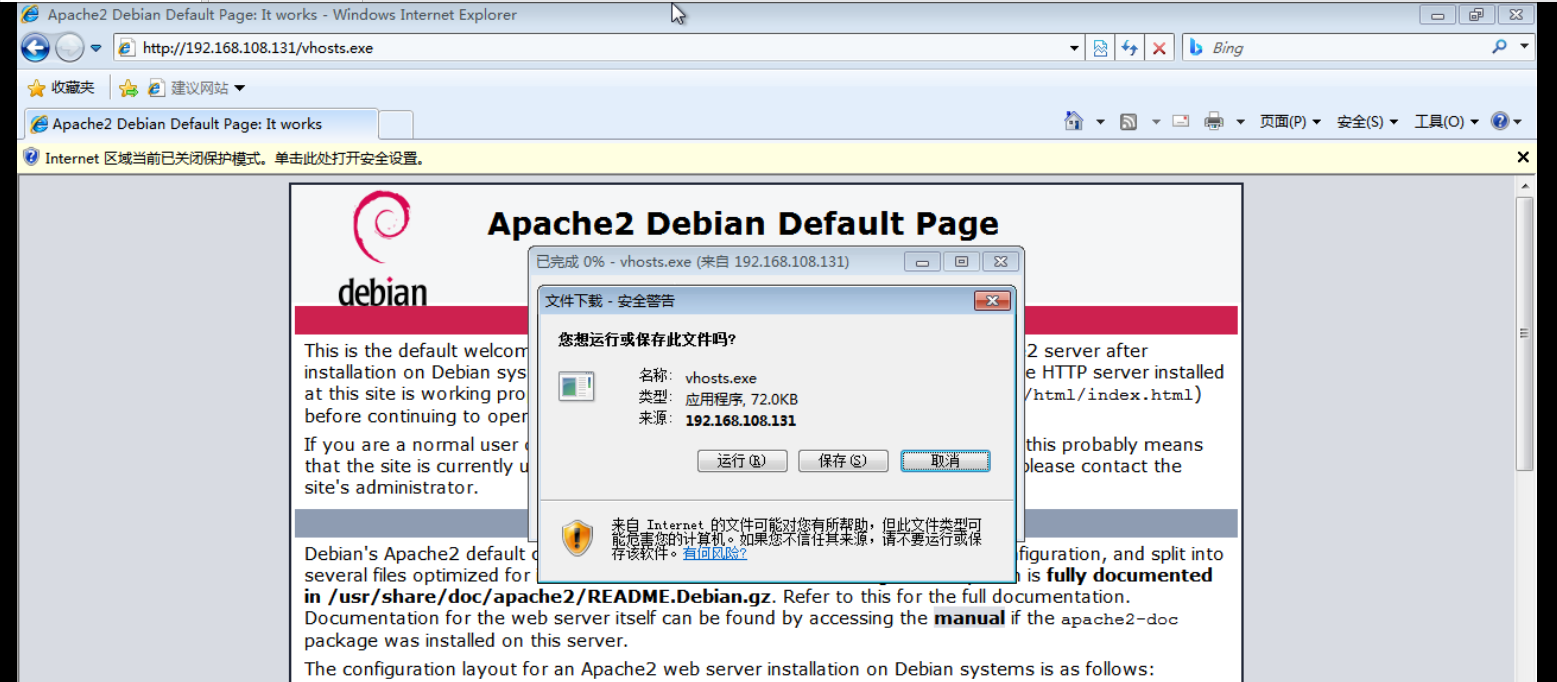
Task: Click the star icon next to 收藏夹
Action: click(37, 88)
